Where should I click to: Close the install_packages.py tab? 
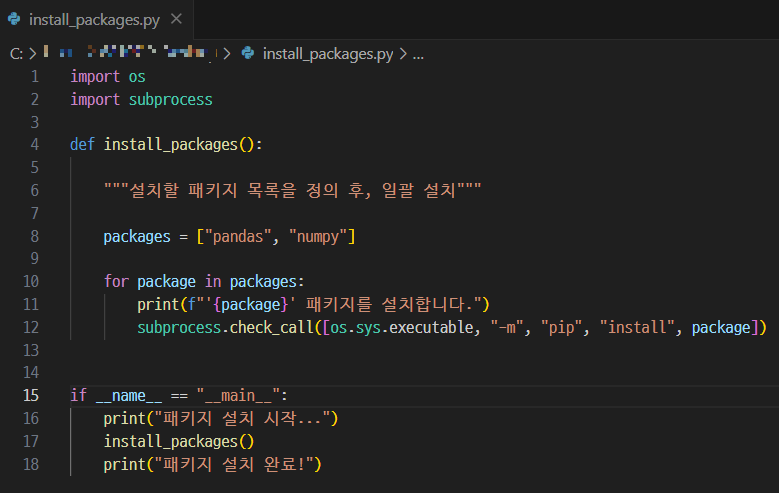176,19
